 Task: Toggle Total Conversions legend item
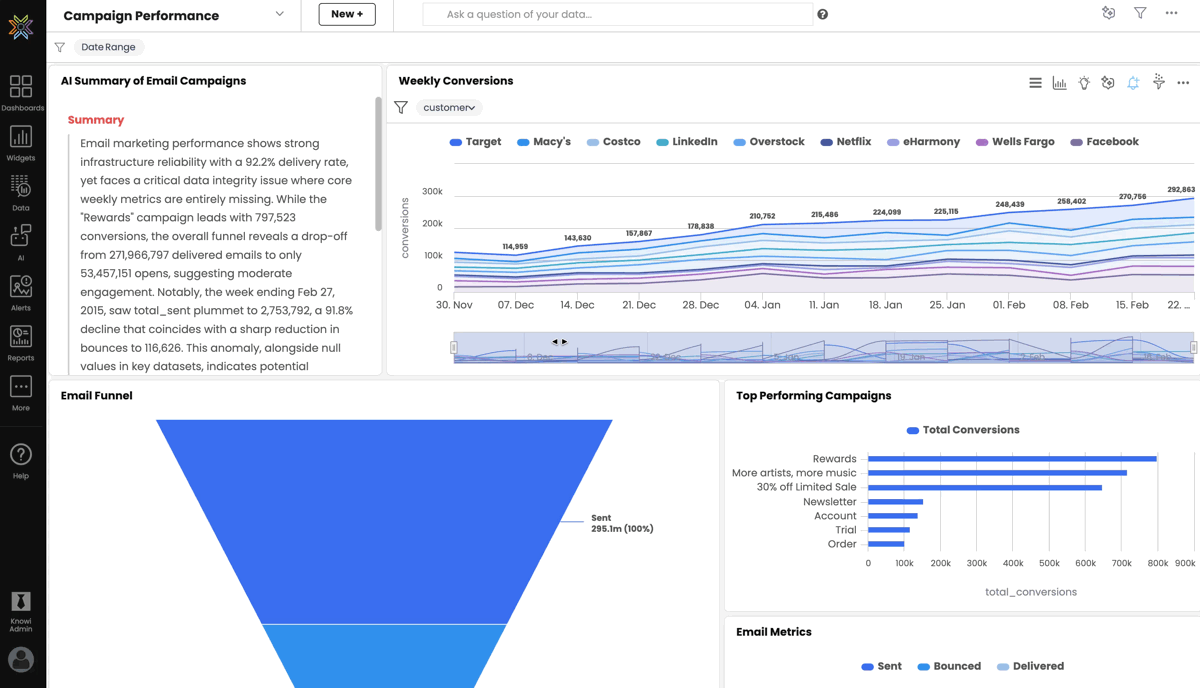click(x=962, y=430)
